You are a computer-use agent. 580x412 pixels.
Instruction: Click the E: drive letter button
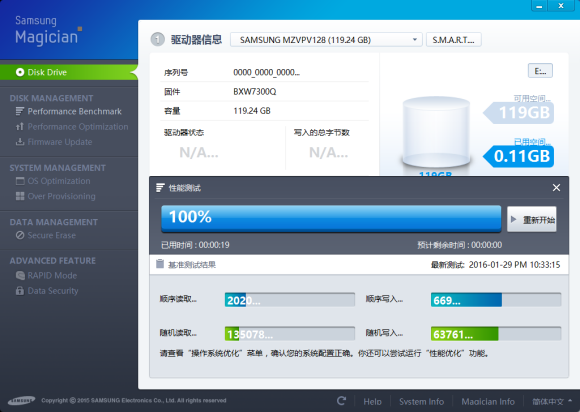click(x=540, y=71)
